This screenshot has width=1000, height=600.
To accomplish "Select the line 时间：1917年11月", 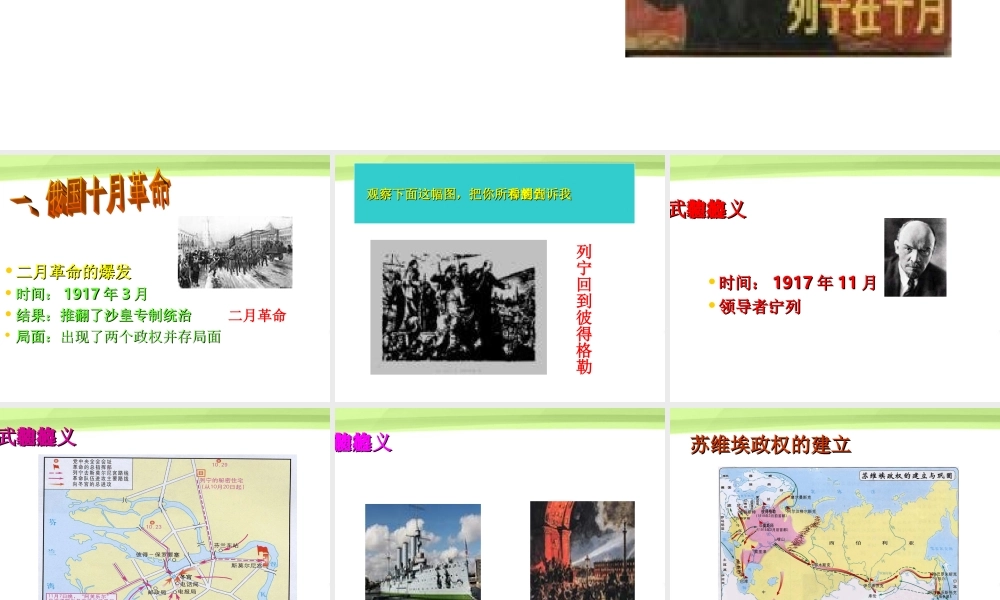I will click(x=798, y=283).
